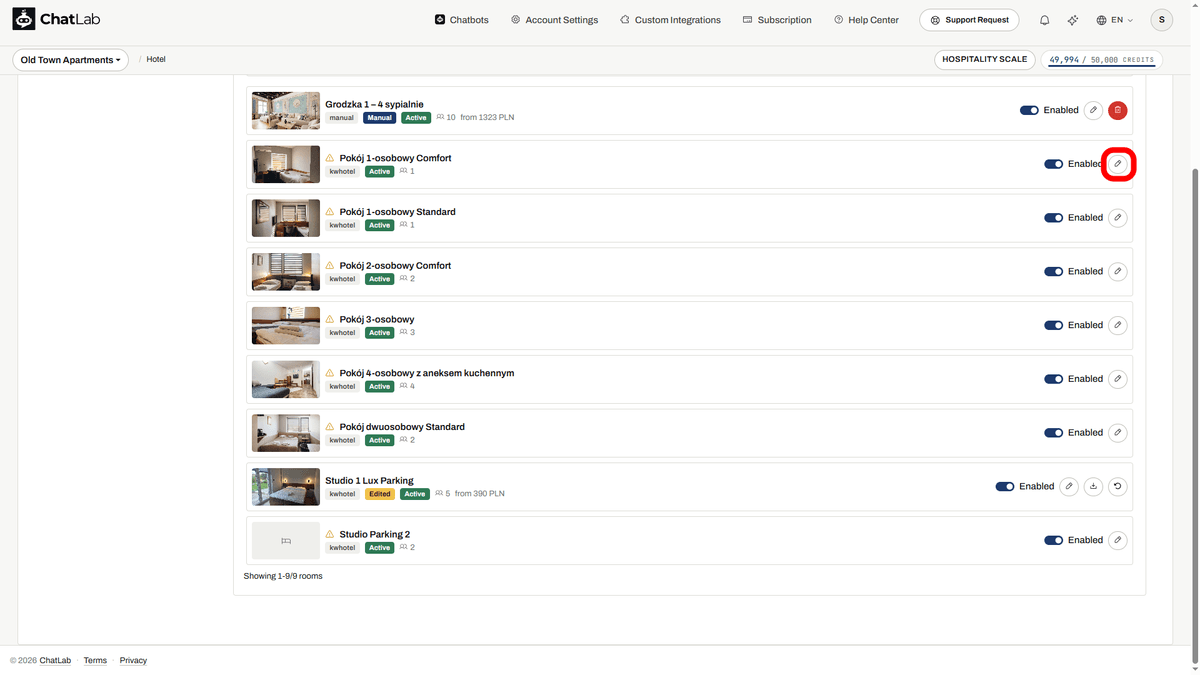Click the warning icon beside Pokój 3-osobowy
Image resolution: width=1200 pixels, height=675 pixels.
330,320
